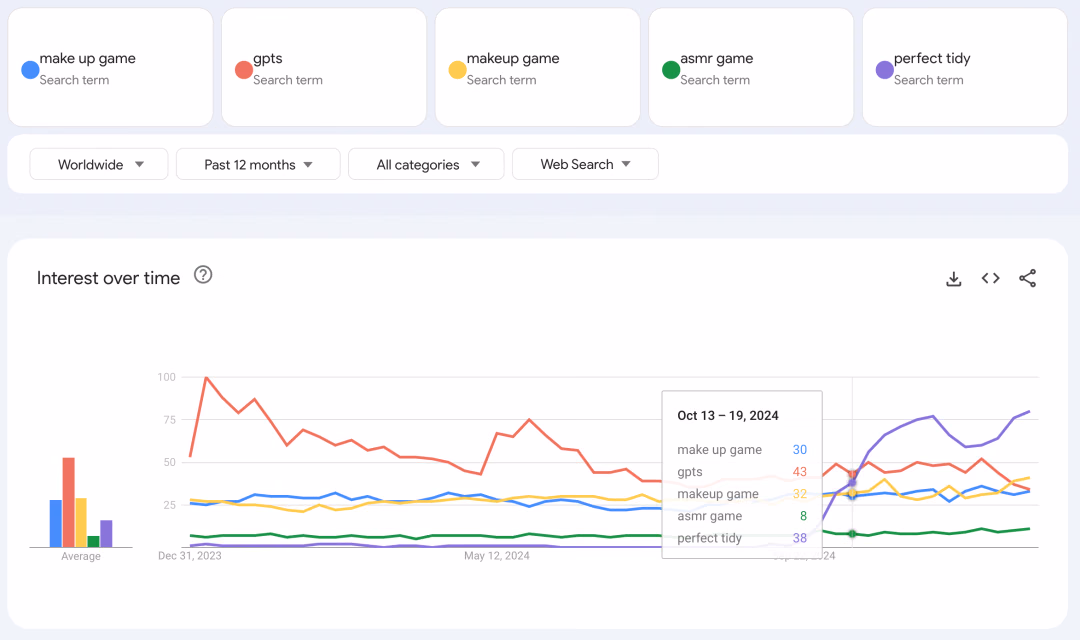
Task: Click the green dot of asmr game
Action: pyautogui.click(x=671, y=70)
